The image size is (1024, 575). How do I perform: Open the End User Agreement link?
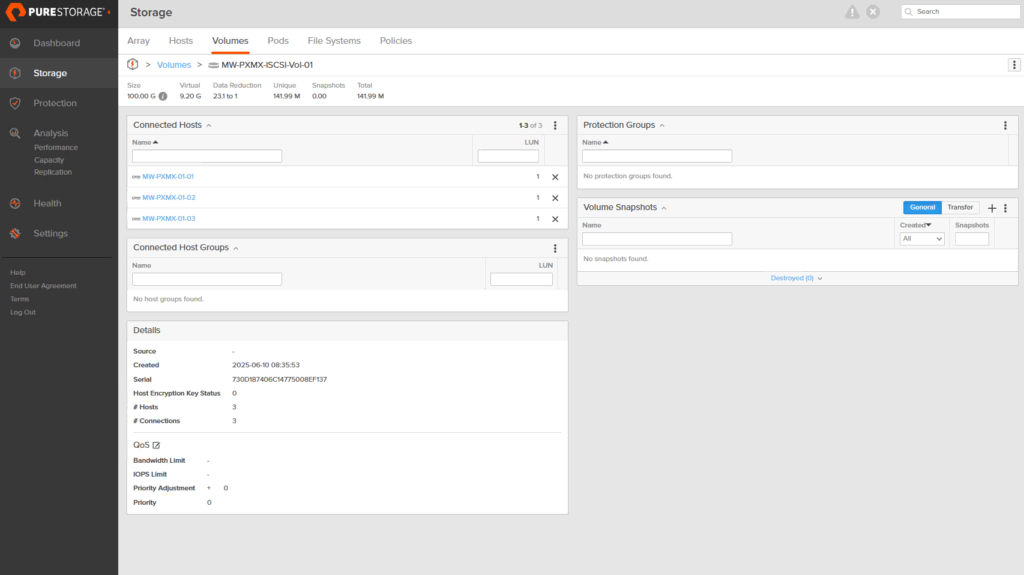[43, 286]
